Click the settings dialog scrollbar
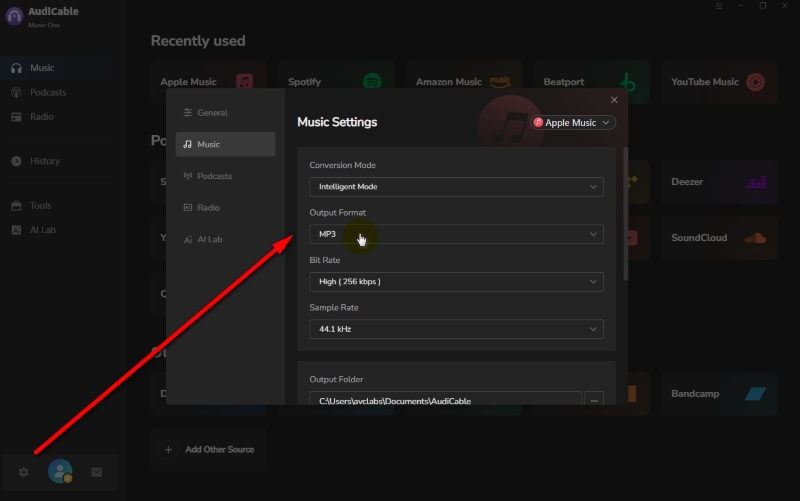Image resolution: width=800 pixels, height=501 pixels. click(626, 213)
